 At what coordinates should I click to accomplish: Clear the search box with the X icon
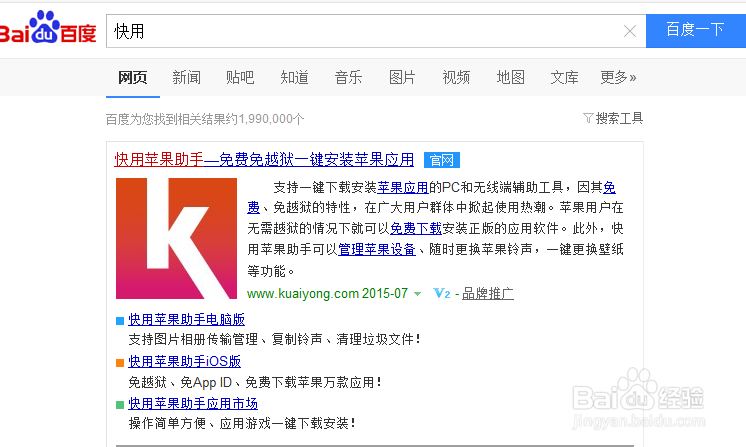pos(629,31)
